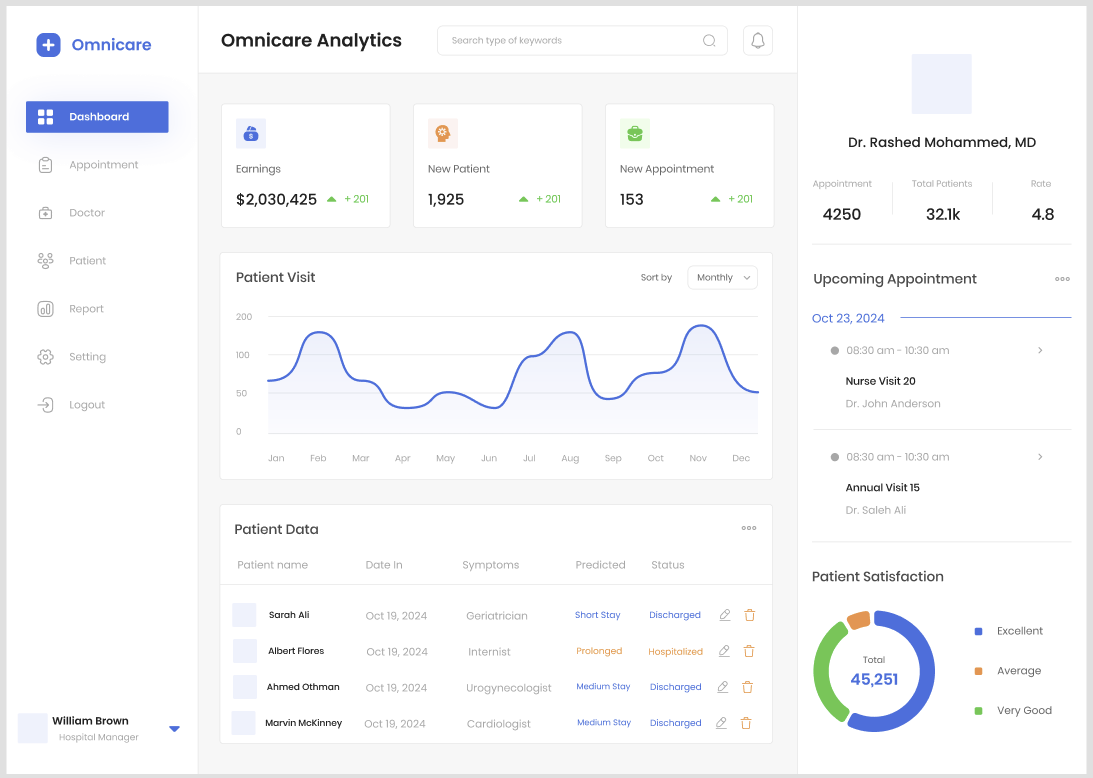The width and height of the screenshot is (1093, 778).
Task: Click edit pencil icon for Sarah Ali
Action: (x=725, y=615)
